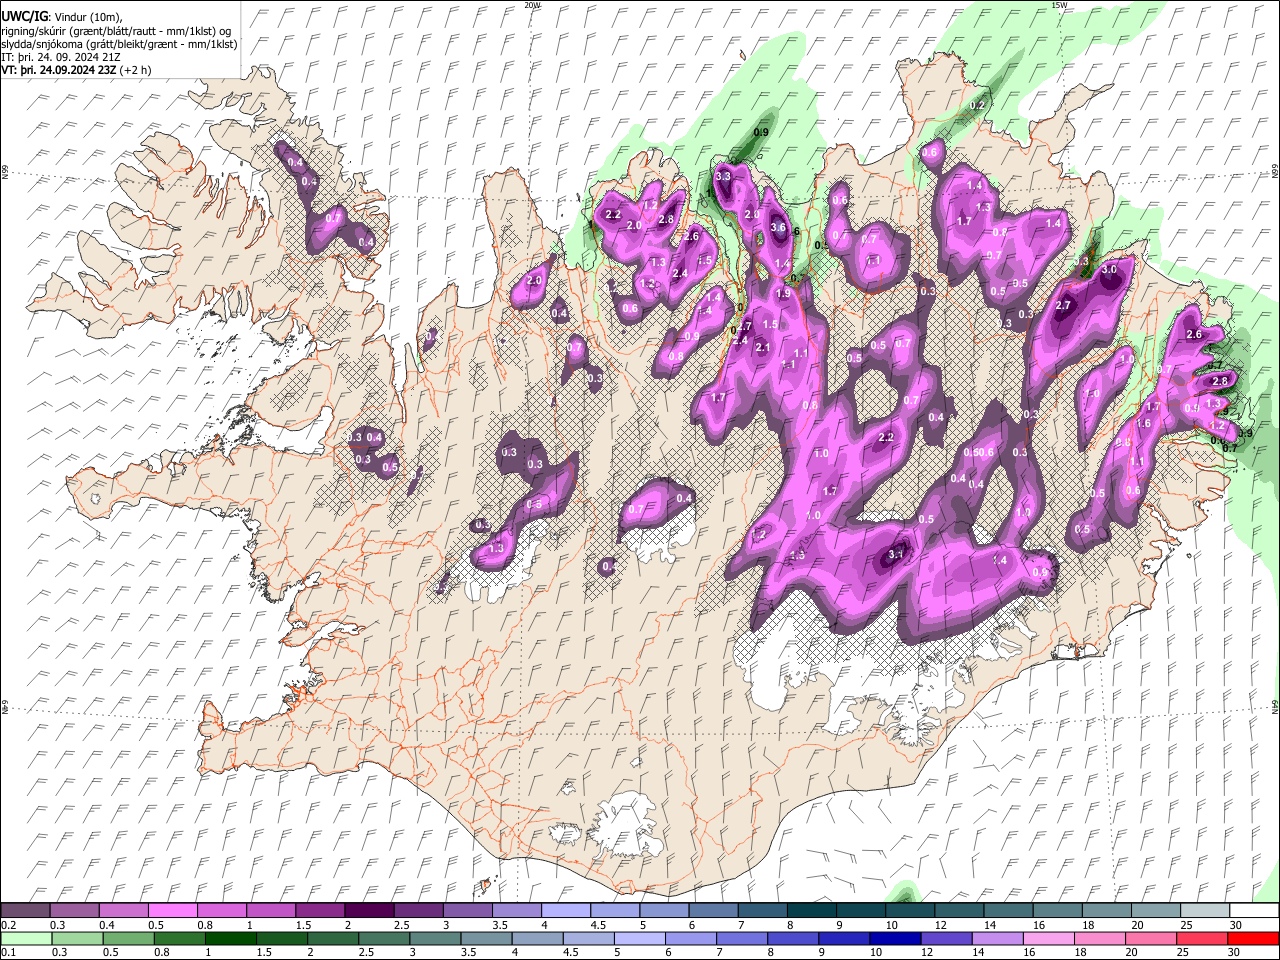Click the '4.5' label in upper legend row

click(598, 925)
